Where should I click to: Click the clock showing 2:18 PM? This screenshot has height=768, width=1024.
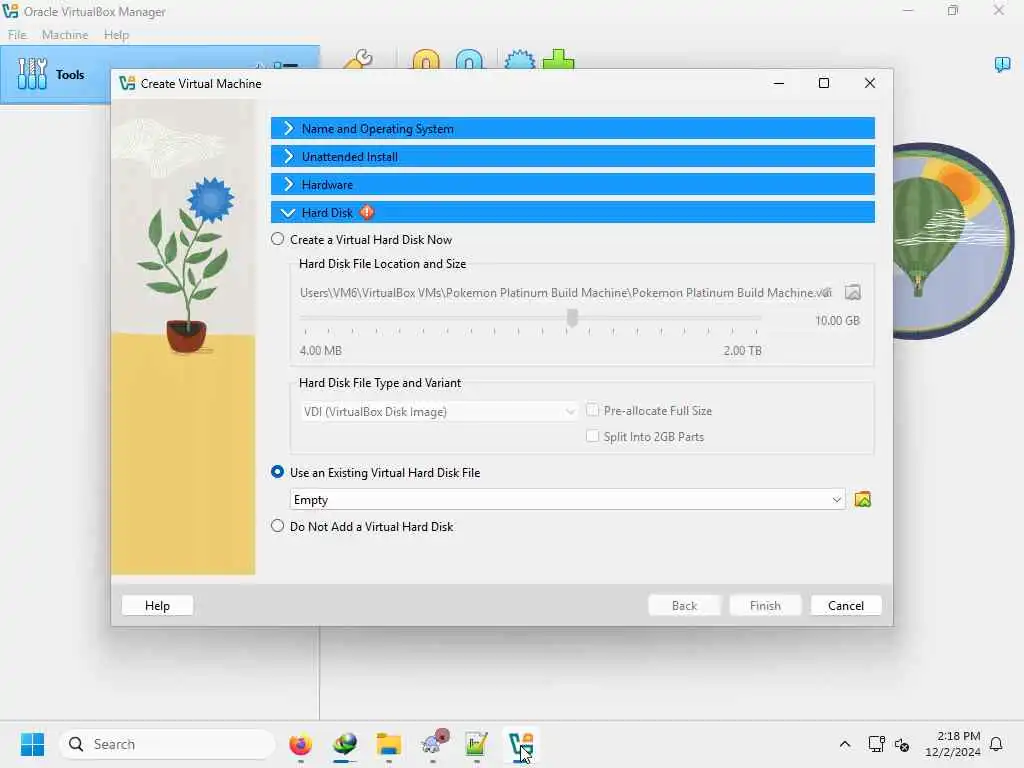(x=953, y=744)
